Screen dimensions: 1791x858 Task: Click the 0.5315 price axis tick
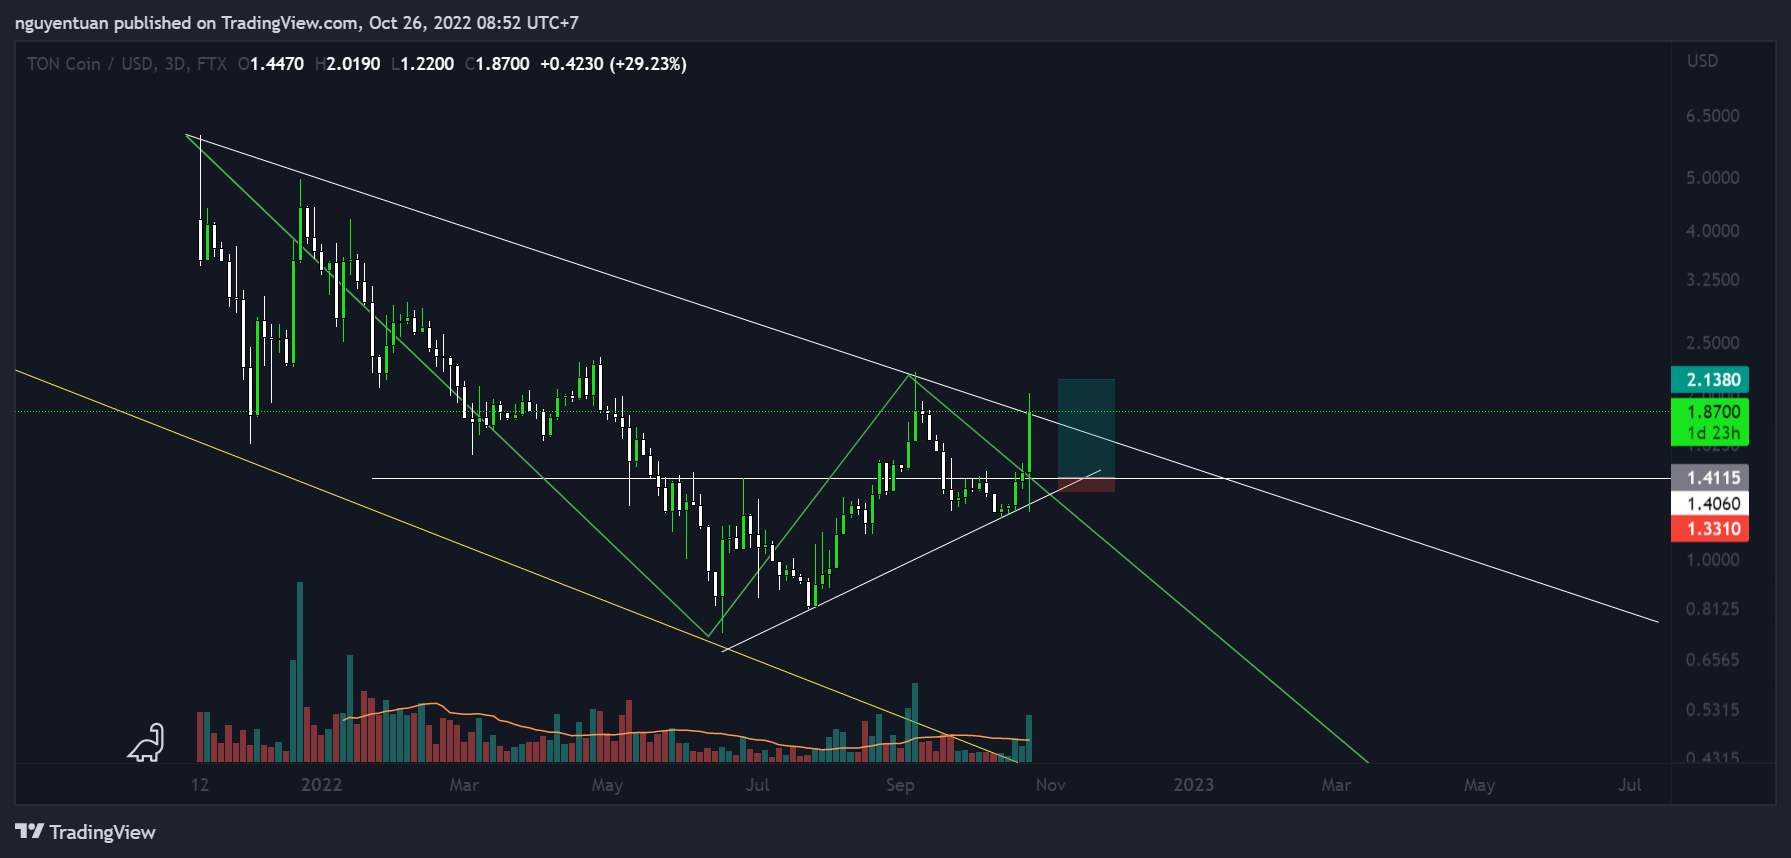1713,710
